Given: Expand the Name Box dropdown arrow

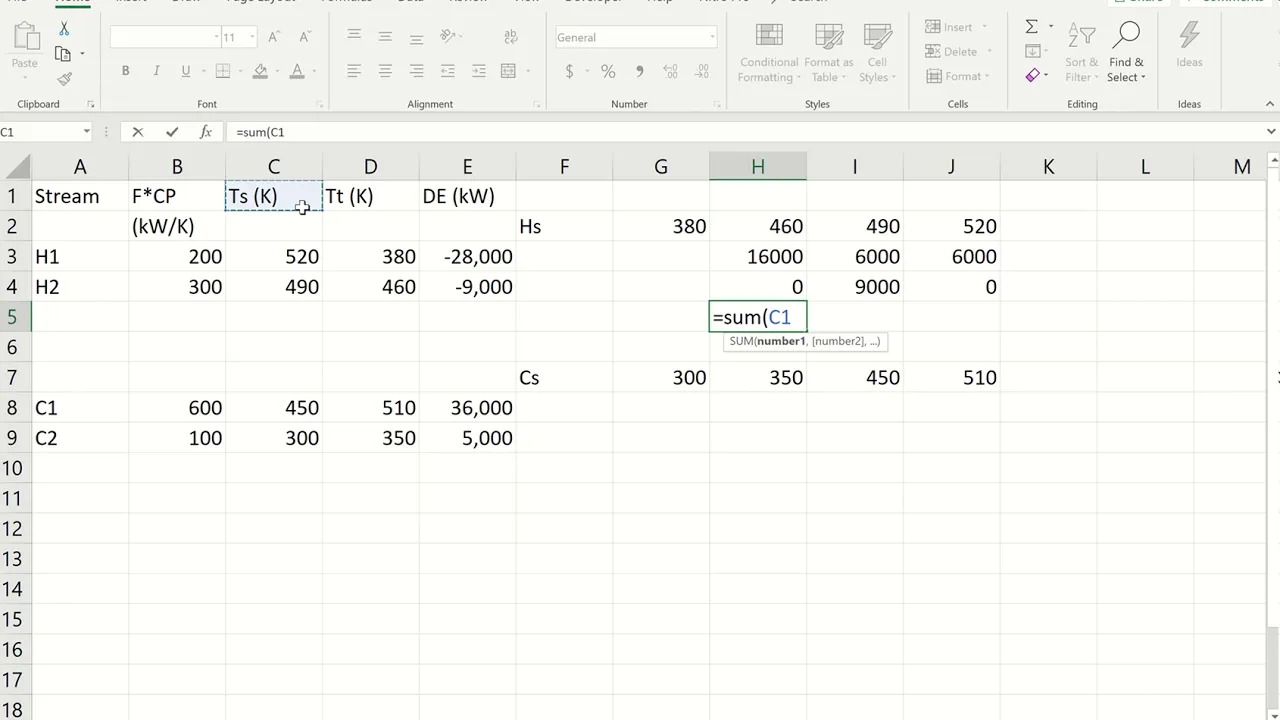Looking at the screenshot, I should (86, 132).
